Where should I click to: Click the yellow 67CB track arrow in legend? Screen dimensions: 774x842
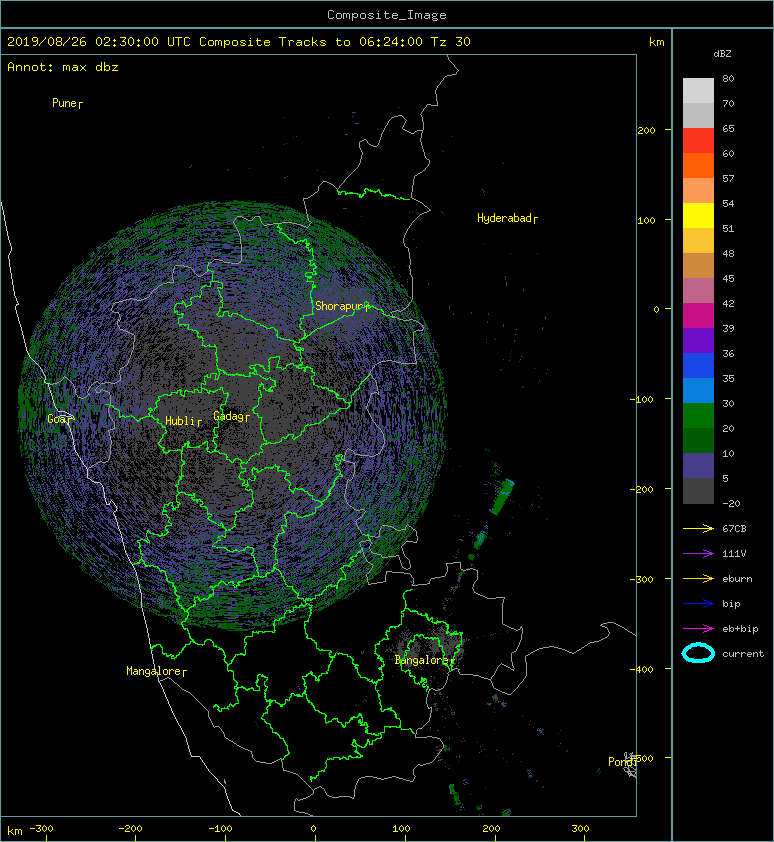point(698,529)
